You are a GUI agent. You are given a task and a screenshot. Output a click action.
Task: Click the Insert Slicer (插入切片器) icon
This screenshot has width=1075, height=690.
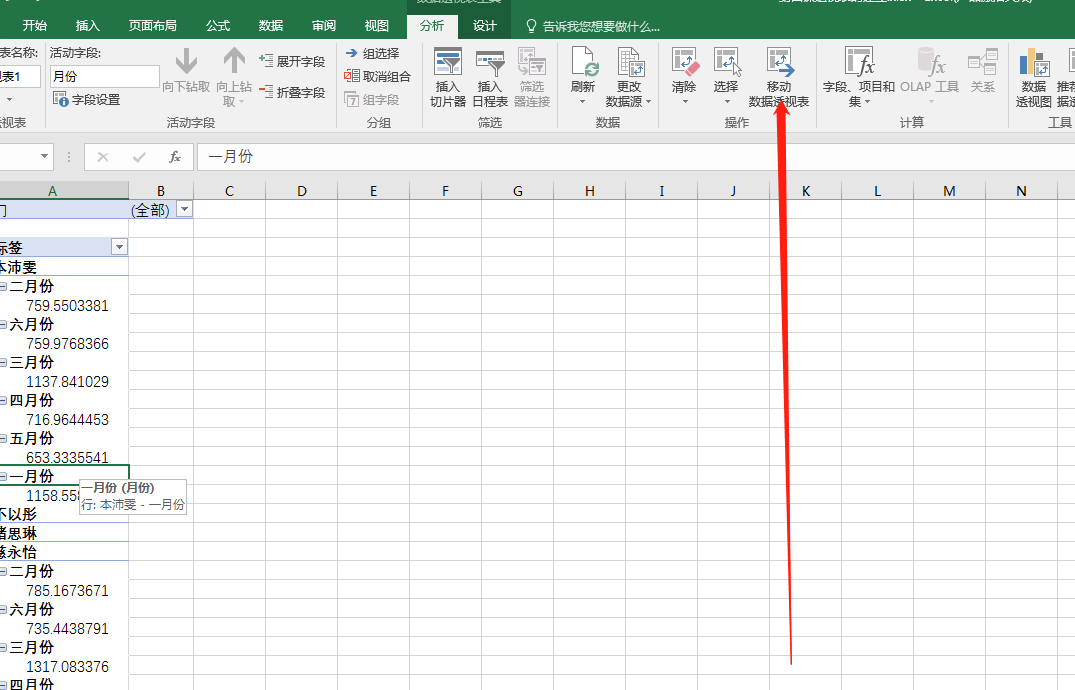click(448, 64)
